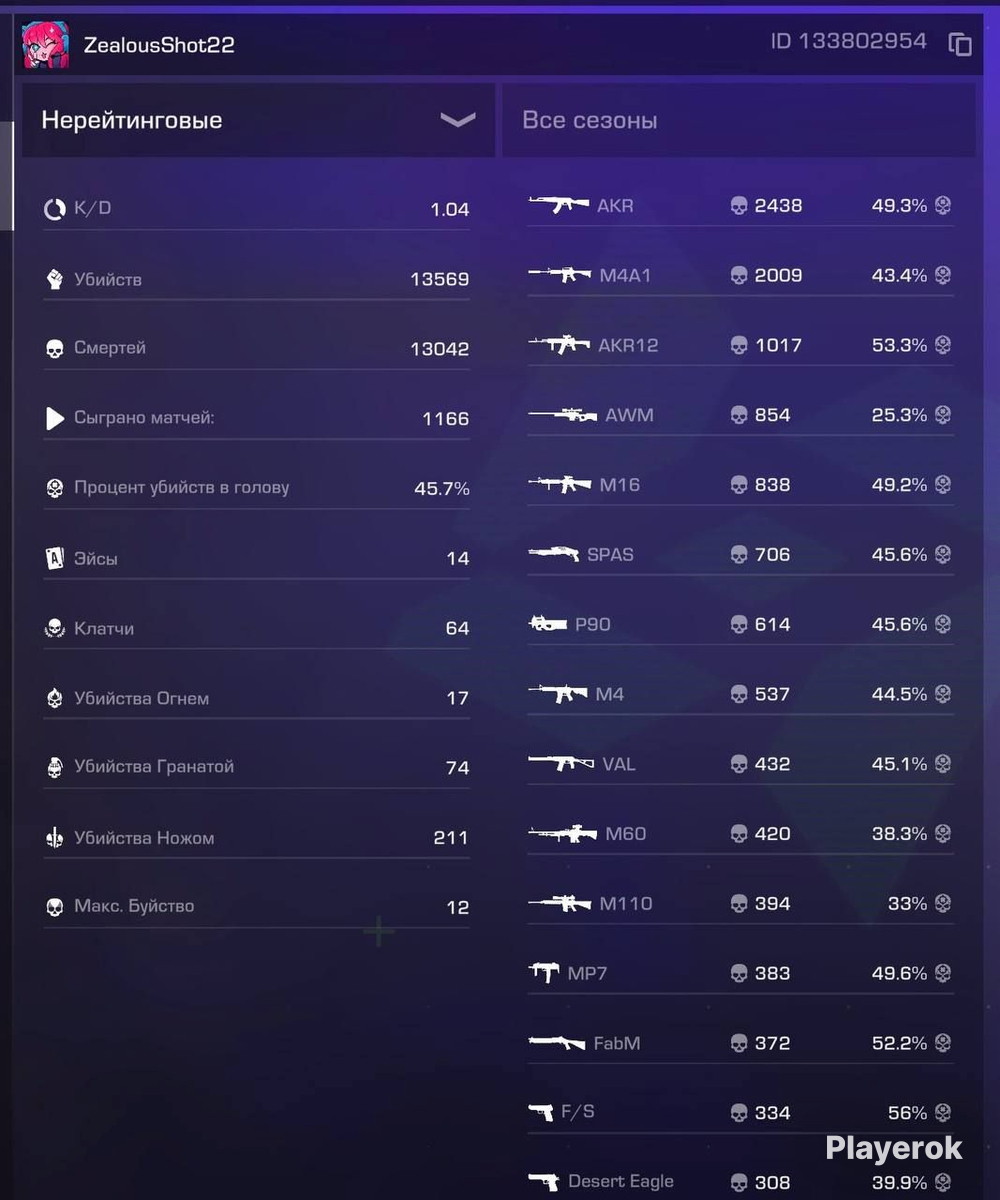Click the SPAS shotgun icon
Image resolution: width=1000 pixels, height=1200 pixels.
coord(554,554)
